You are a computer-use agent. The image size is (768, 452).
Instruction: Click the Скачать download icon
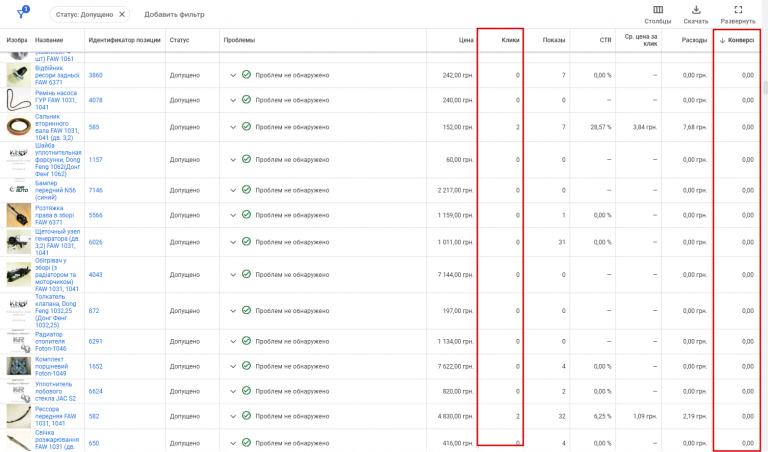point(696,15)
